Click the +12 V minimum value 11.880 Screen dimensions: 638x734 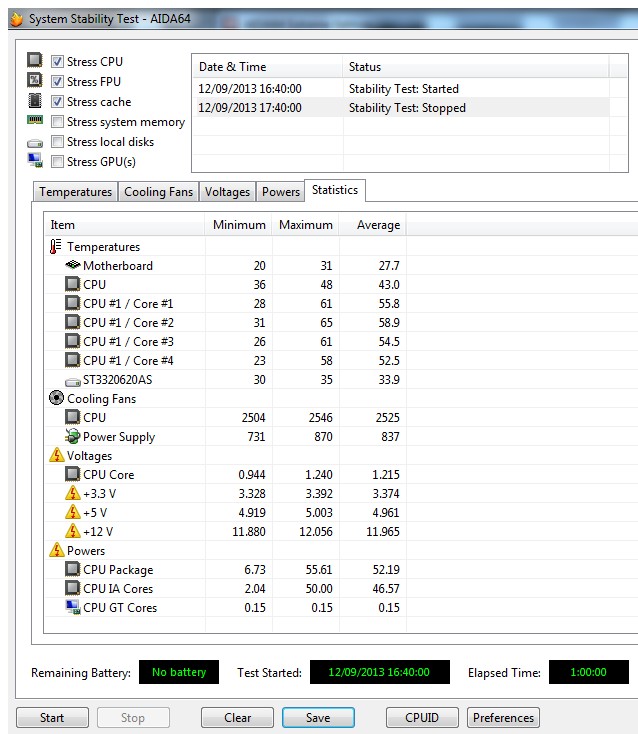click(249, 532)
